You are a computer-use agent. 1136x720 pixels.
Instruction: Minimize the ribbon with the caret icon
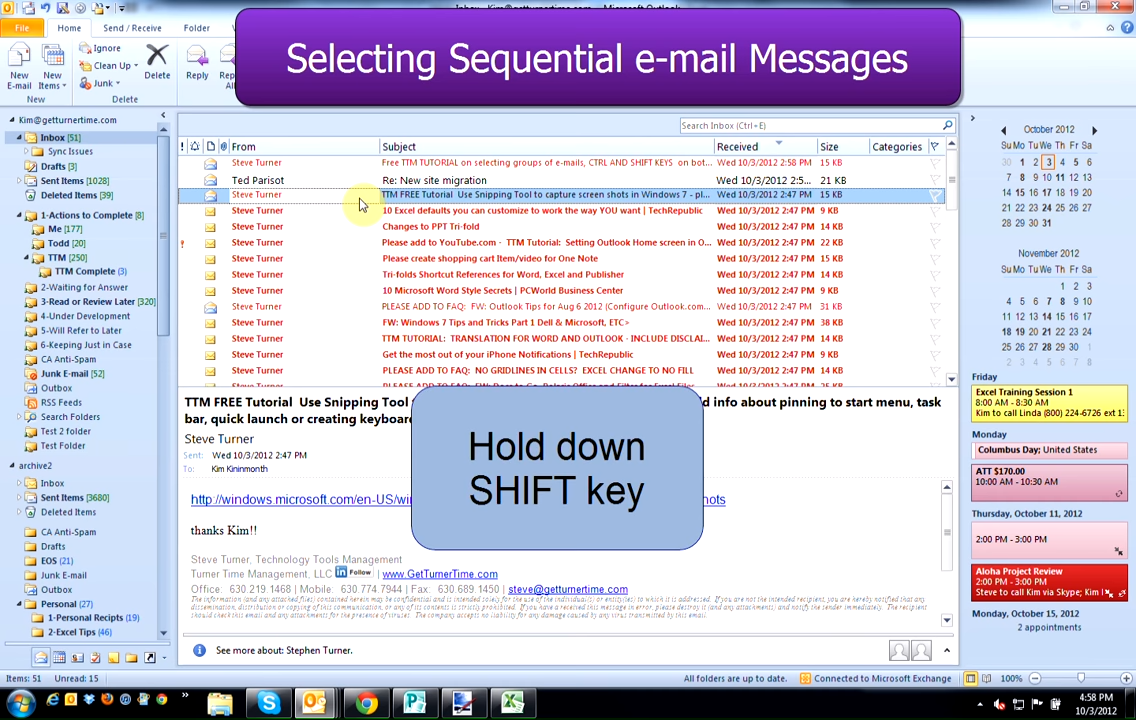(x=1110, y=28)
